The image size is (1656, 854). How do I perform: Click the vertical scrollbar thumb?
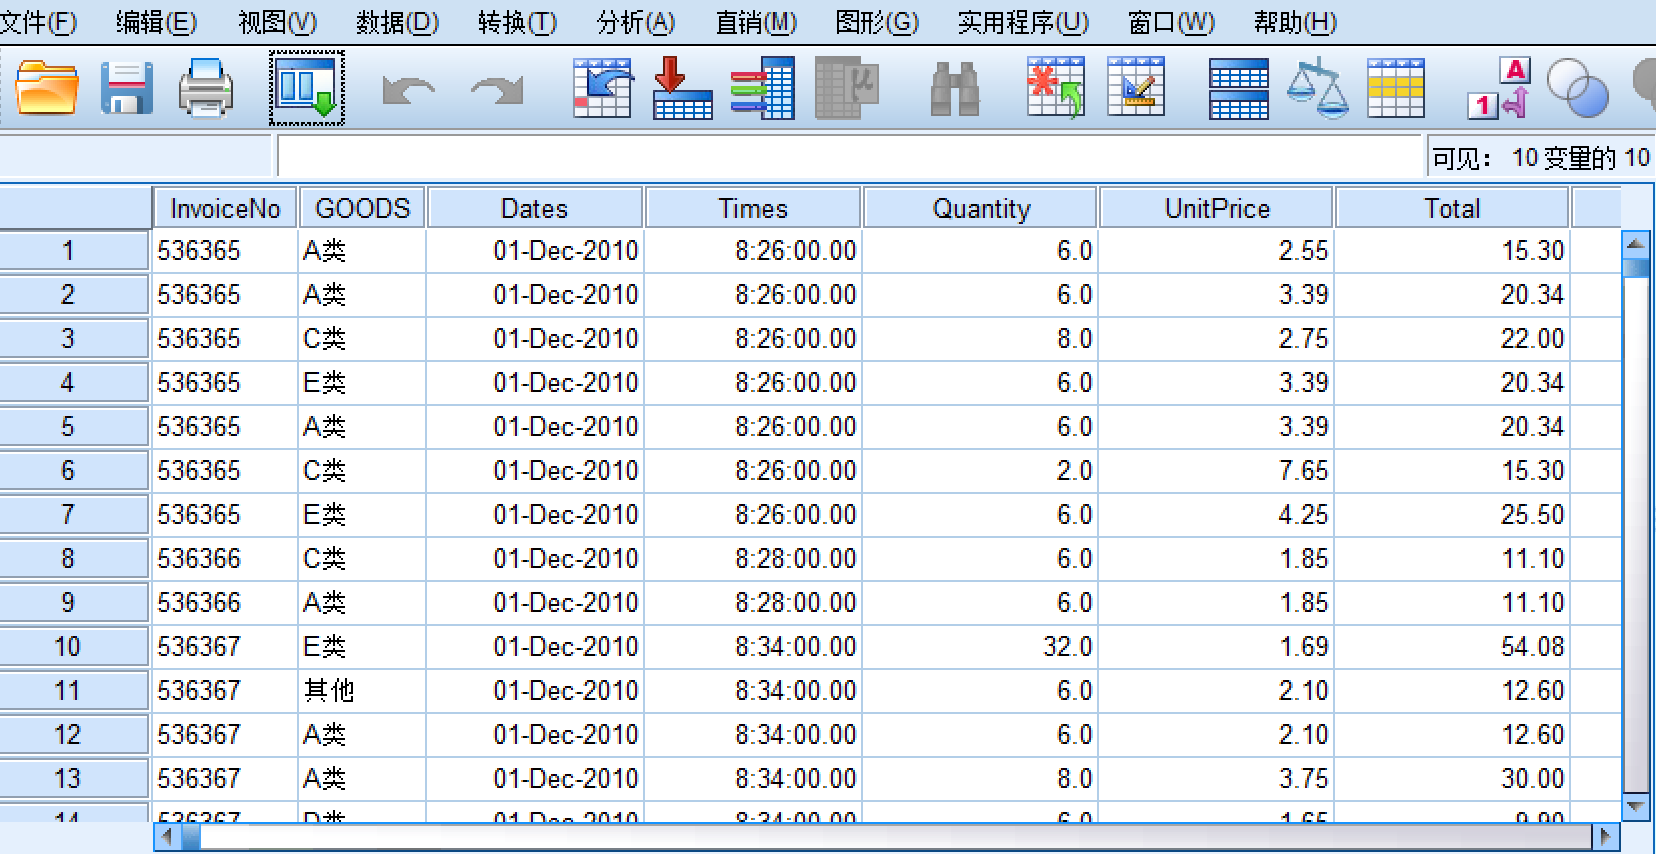[1636, 267]
